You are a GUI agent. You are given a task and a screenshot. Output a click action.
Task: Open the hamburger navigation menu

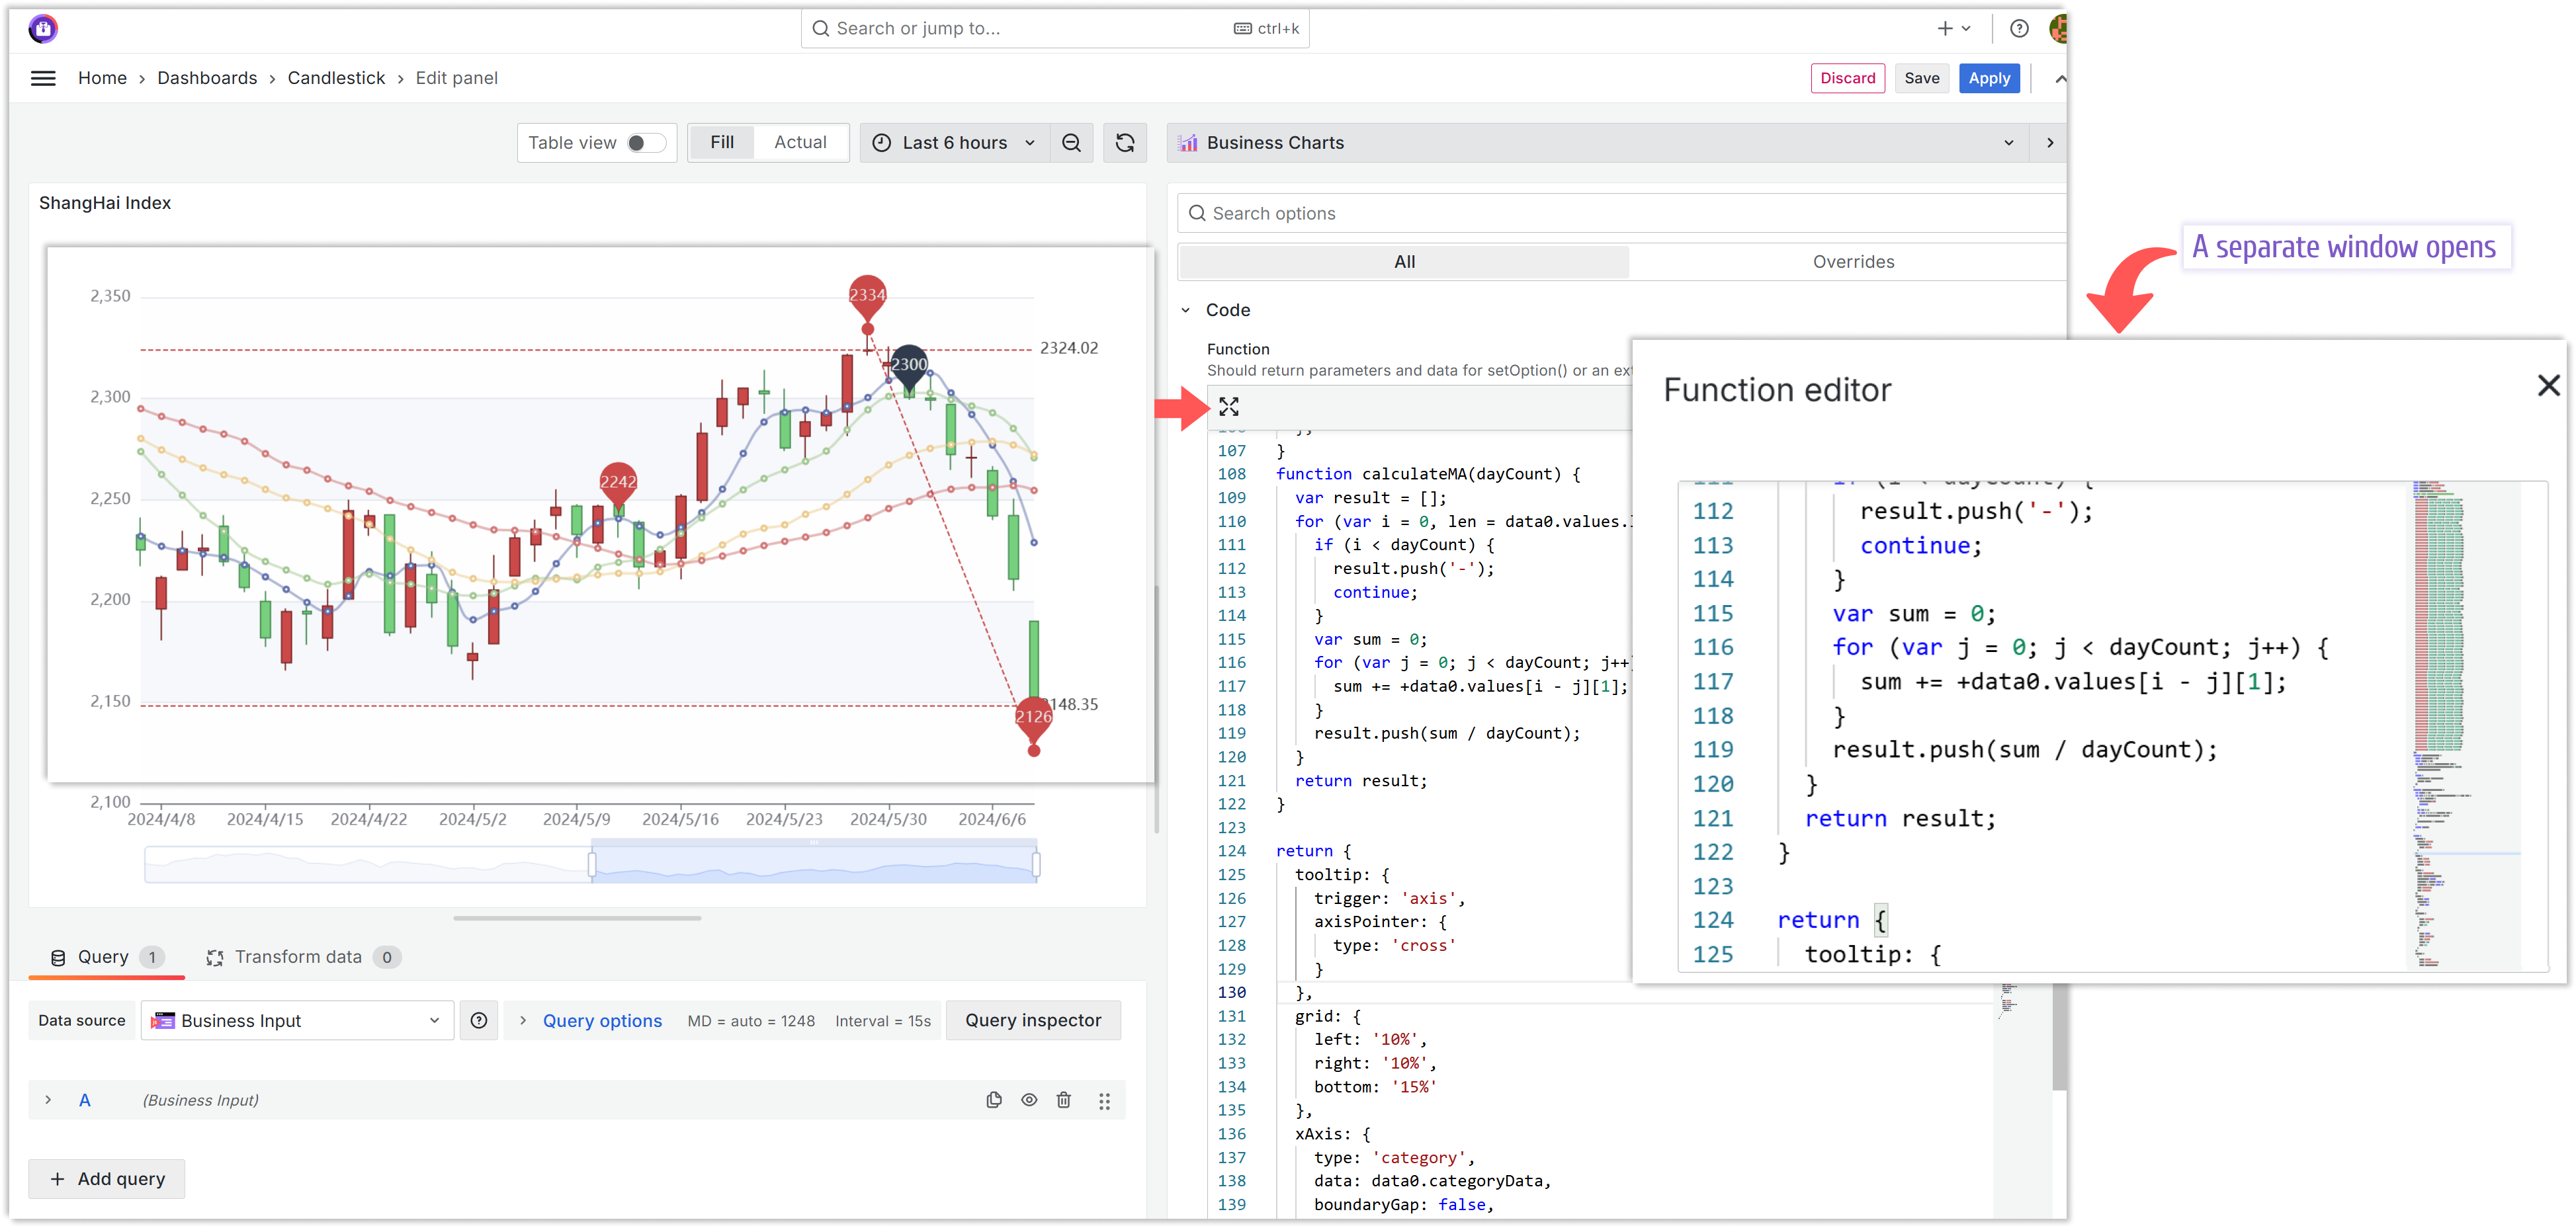(43, 77)
